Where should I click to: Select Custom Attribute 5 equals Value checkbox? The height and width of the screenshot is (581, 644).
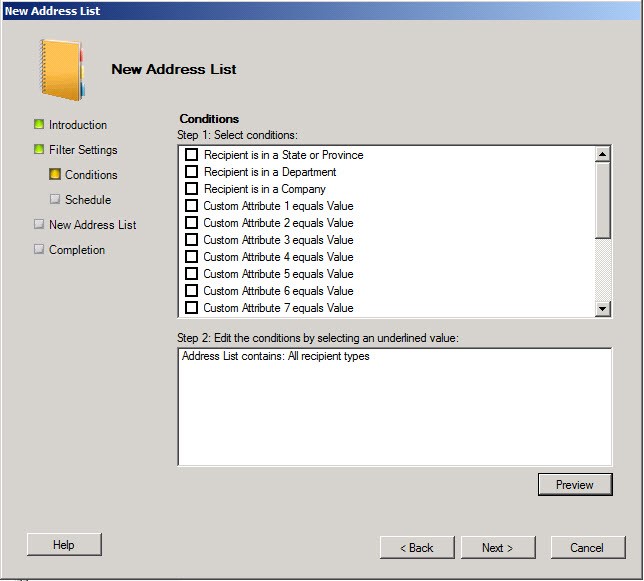click(191, 274)
